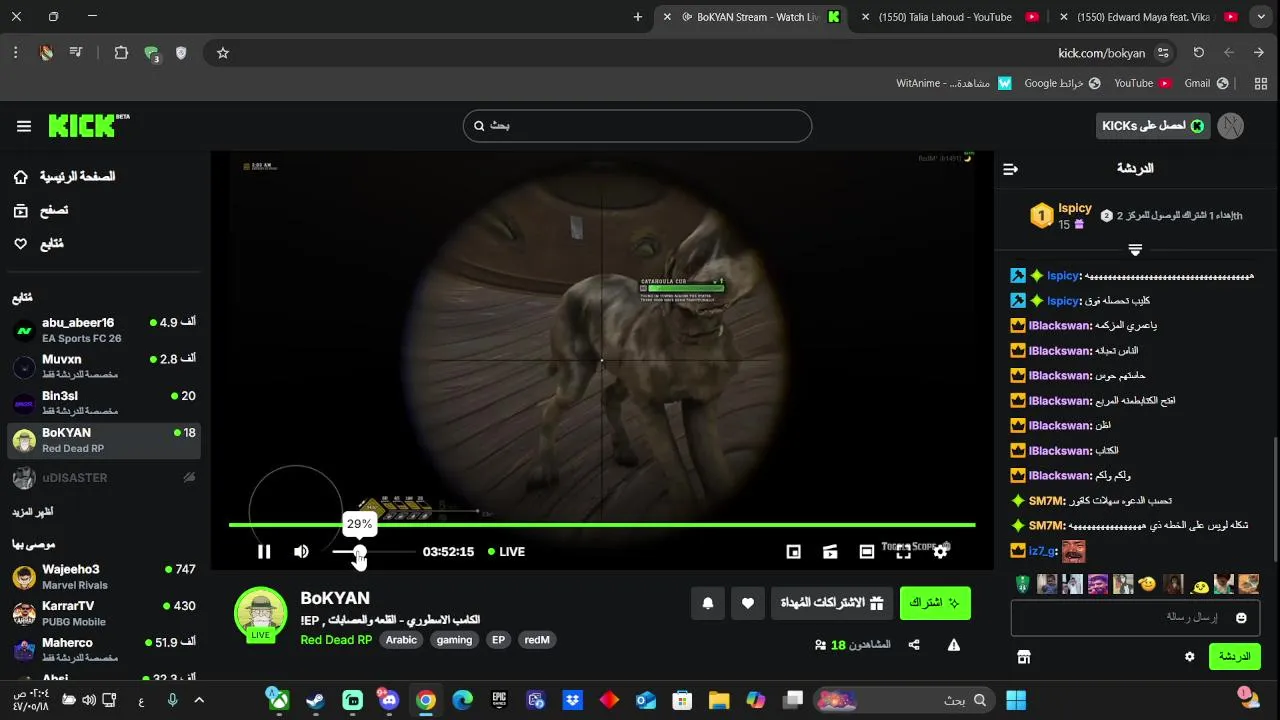Open the following sidebar item with heart

(39, 244)
